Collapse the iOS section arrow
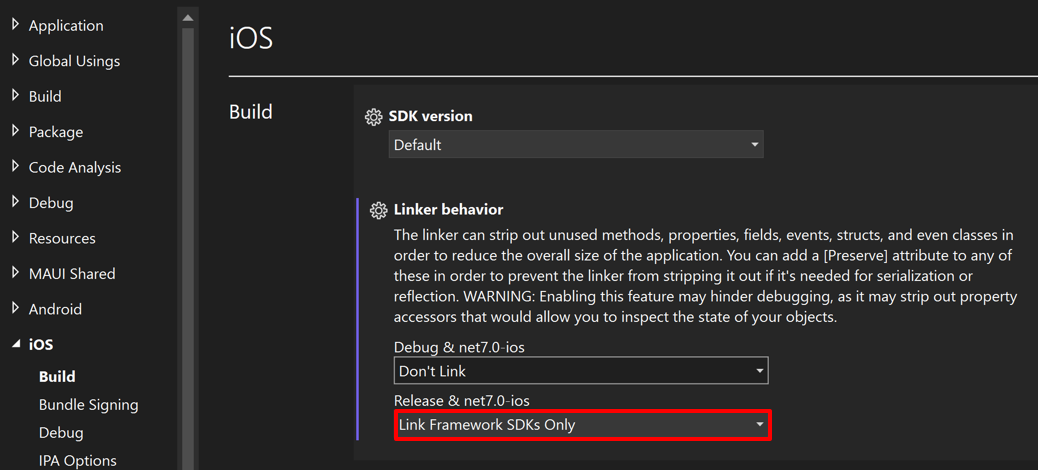The height and width of the screenshot is (470, 1038). [x=16, y=345]
